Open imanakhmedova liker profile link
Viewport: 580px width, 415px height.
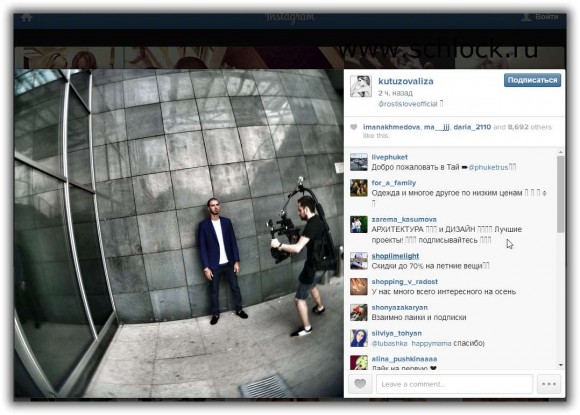pyautogui.click(x=391, y=127)
